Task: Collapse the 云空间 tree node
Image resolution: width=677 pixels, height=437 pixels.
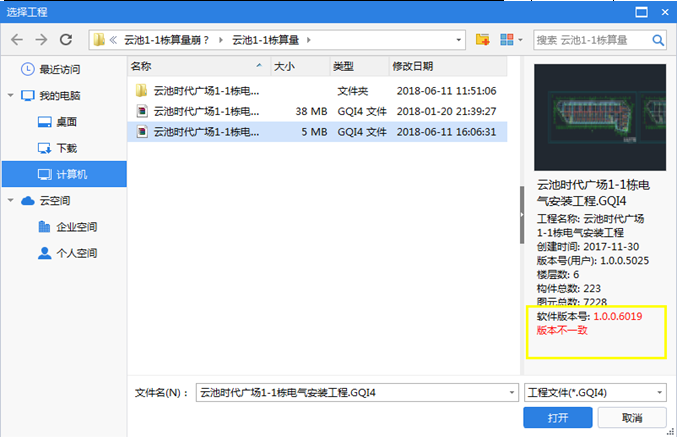Action: pos(10,201)
